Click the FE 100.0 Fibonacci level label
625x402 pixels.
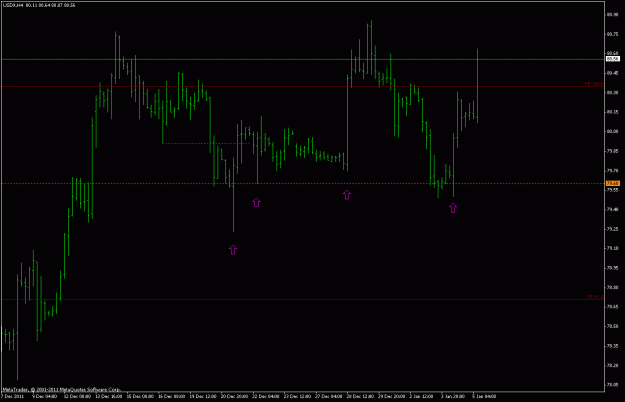594,84
